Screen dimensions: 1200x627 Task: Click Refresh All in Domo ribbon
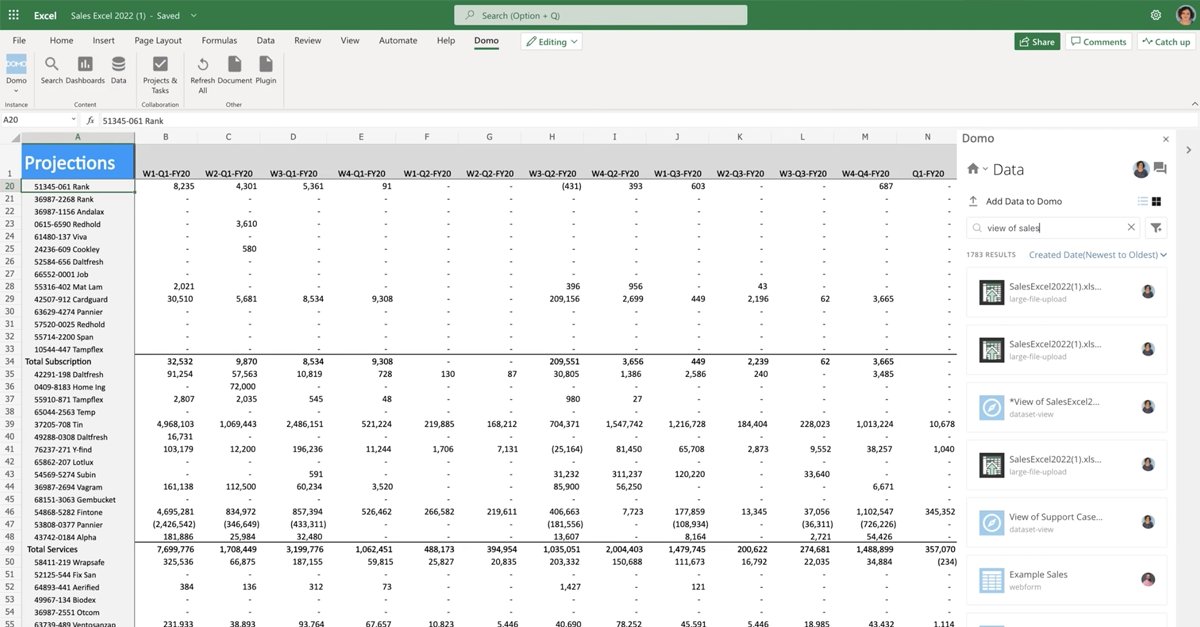tap(202, 75)
